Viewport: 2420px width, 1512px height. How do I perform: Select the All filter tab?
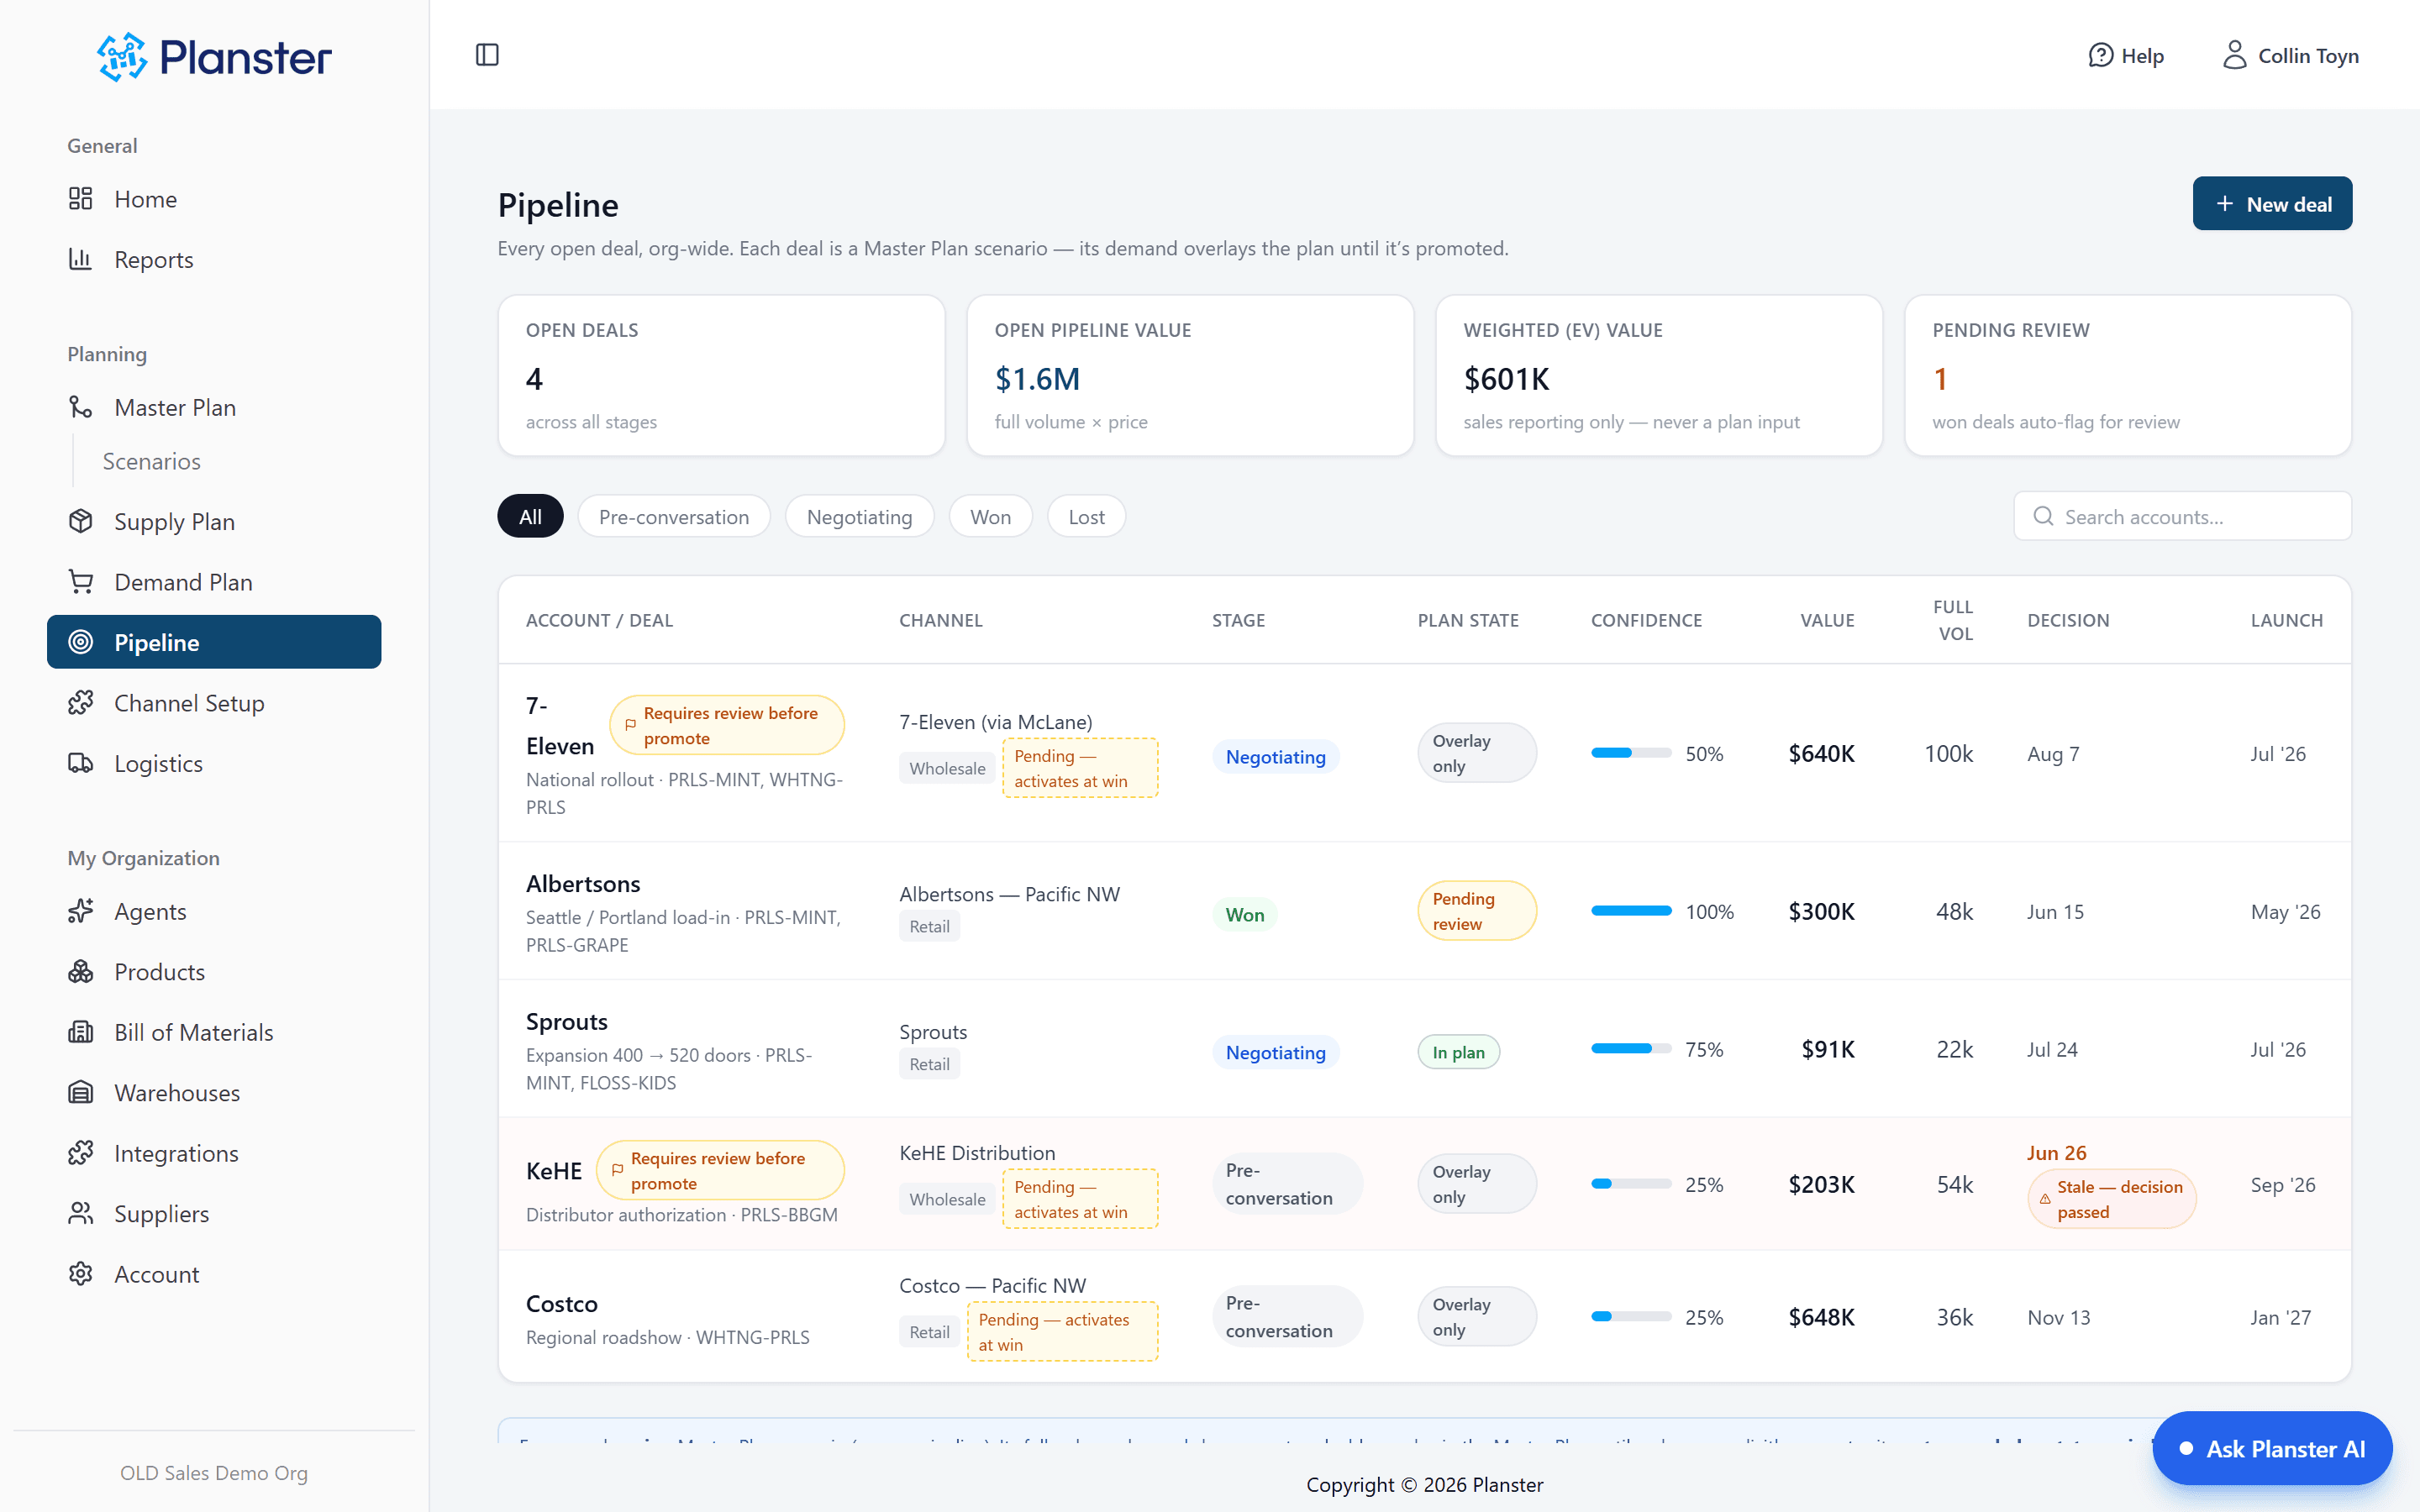tap(530, 516)
